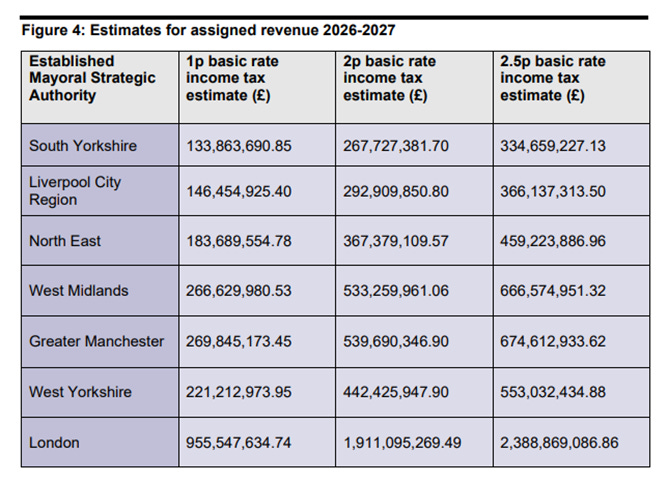Click the value 674,612,933.62
This screenshot has width=668, height=484.
point(553,341)
